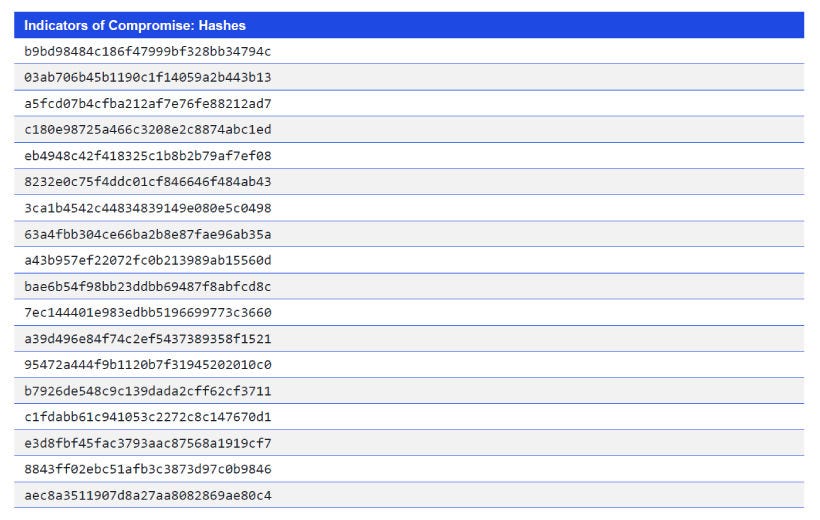Screen dimensions: 820x520
Task: Click hash a5fcd07b4cfba212af7e76fe88212ad7
Action: point(147,104)
